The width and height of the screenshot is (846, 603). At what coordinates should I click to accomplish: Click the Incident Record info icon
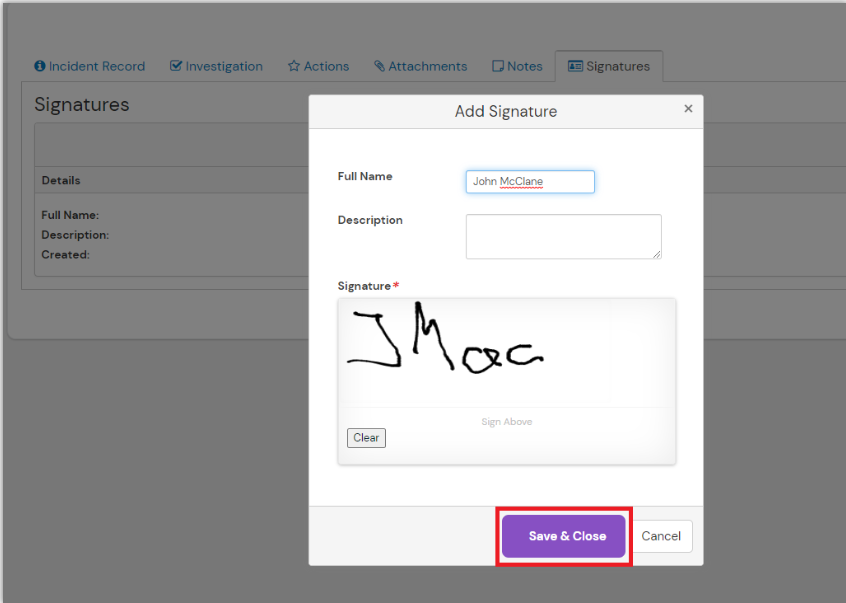pyautogui.click(x=40, y=66)
